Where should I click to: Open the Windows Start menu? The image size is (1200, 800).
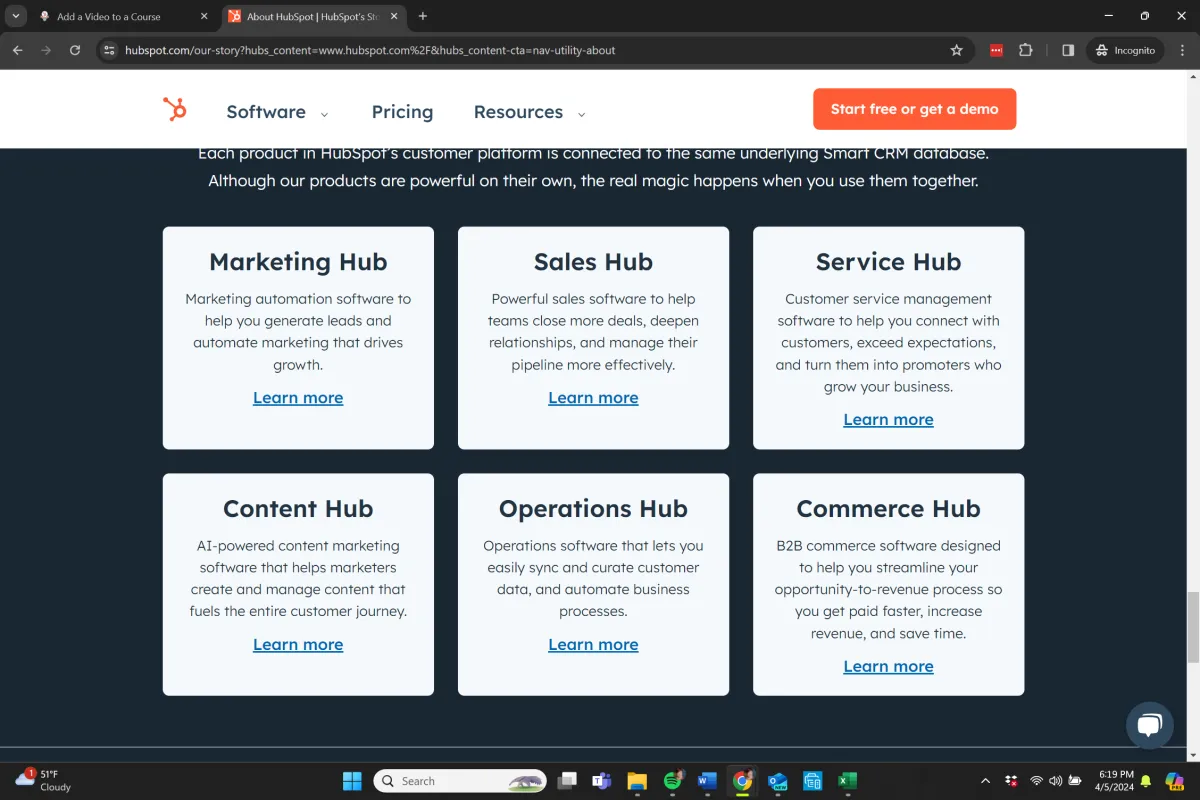click(x=353, y=781)
